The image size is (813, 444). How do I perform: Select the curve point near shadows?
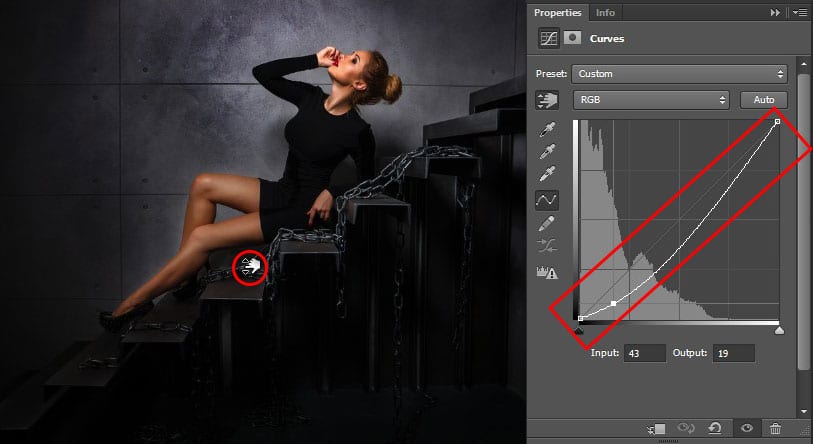click(614, 303)
